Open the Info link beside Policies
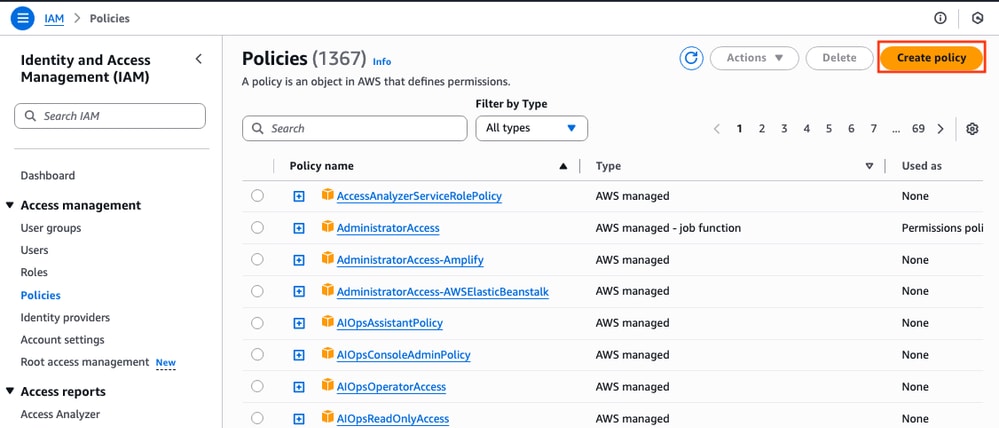 point(382,62)
